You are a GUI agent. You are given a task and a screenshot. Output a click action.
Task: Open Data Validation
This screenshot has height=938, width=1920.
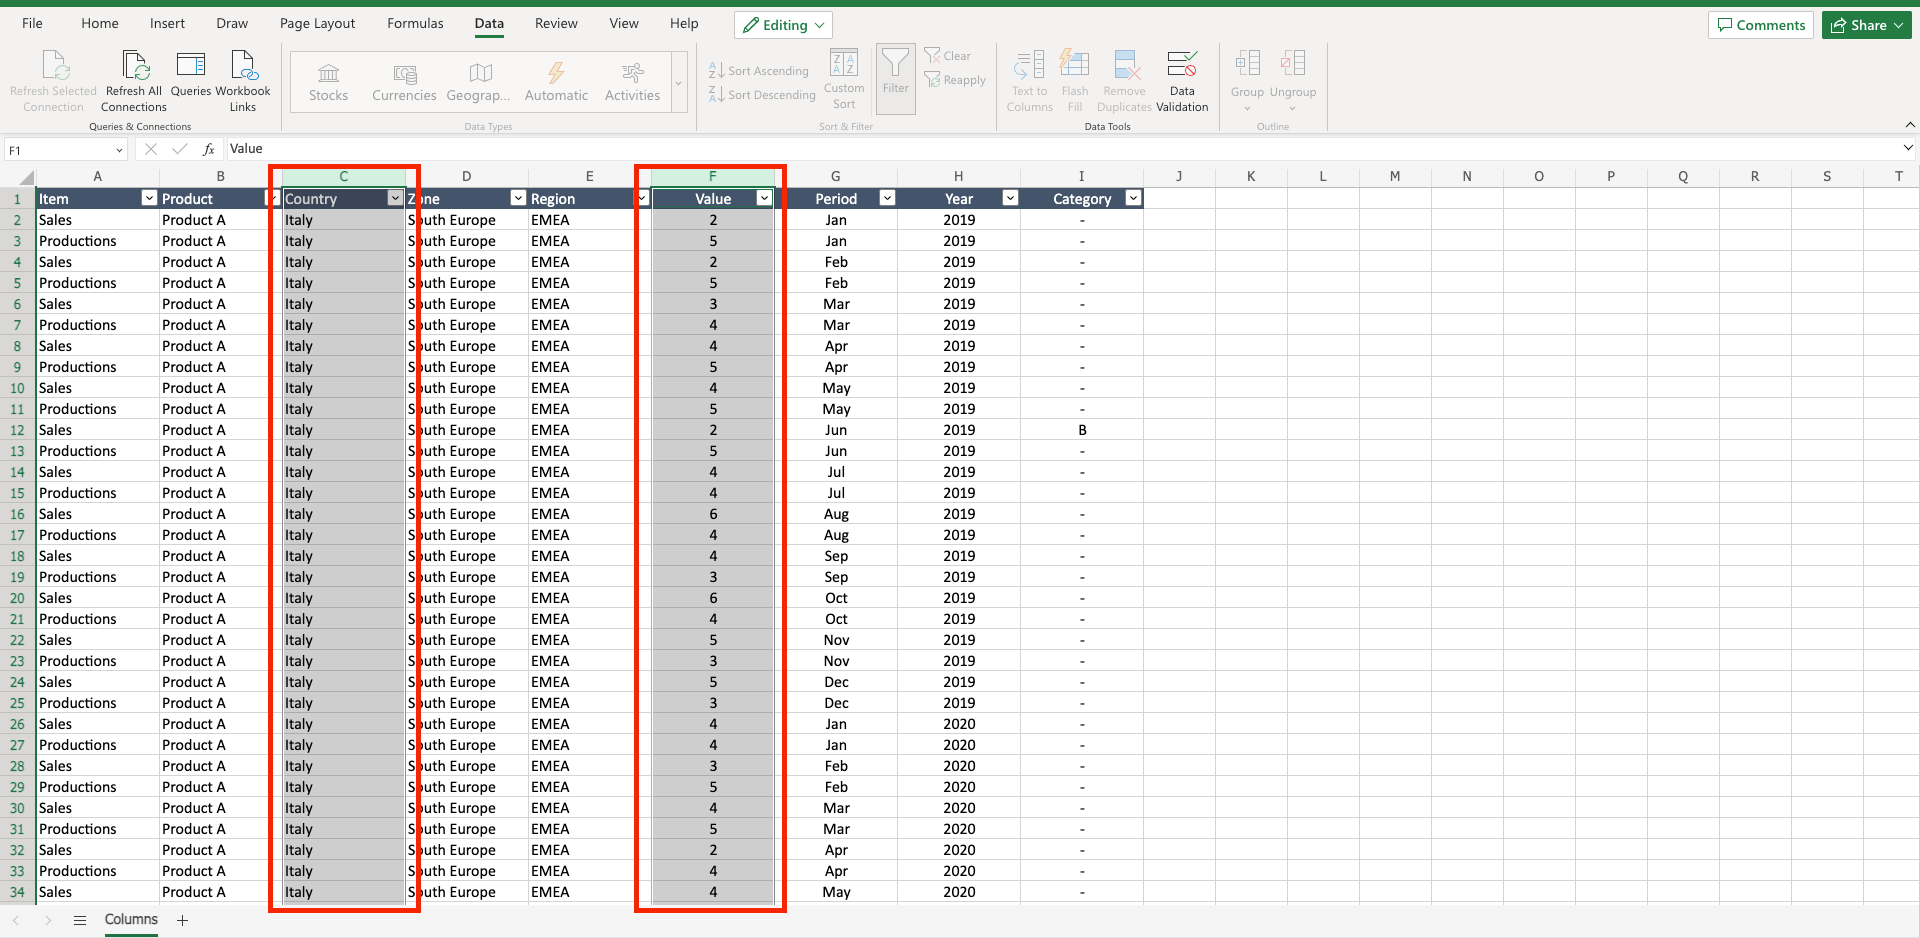click(x=1182, y=80)
